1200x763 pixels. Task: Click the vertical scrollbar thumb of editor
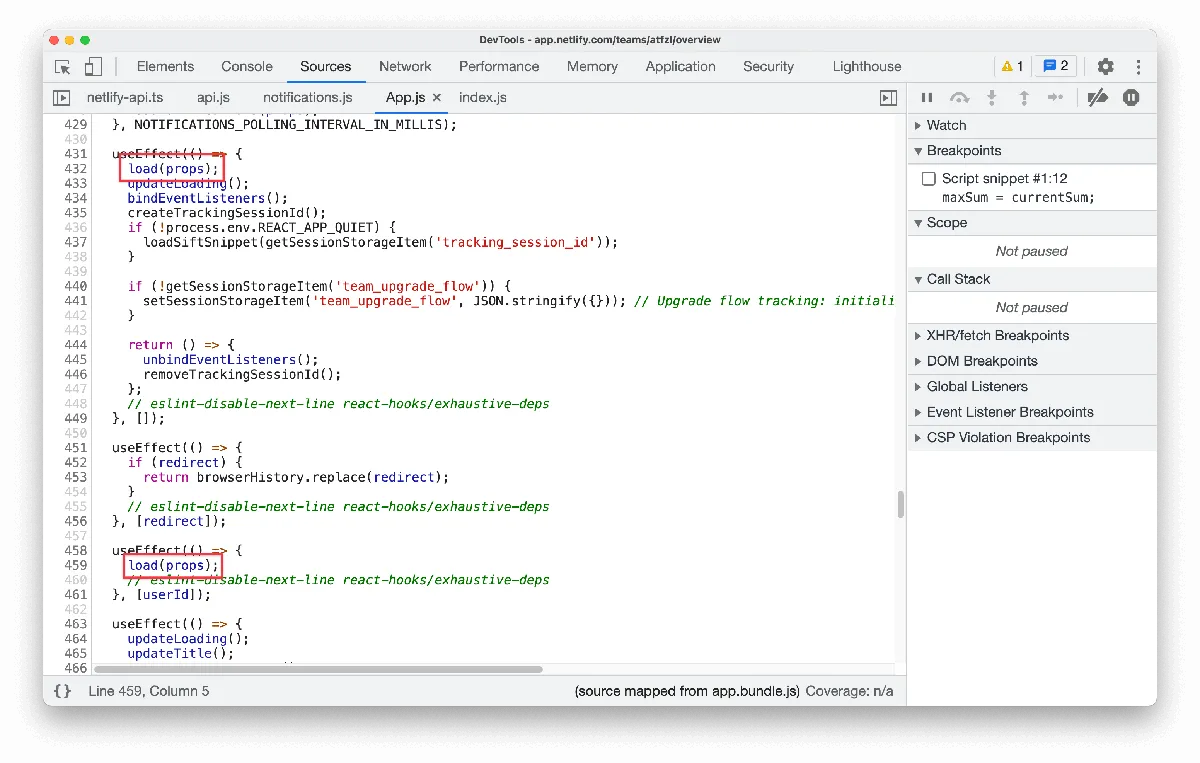coord(900,505)
